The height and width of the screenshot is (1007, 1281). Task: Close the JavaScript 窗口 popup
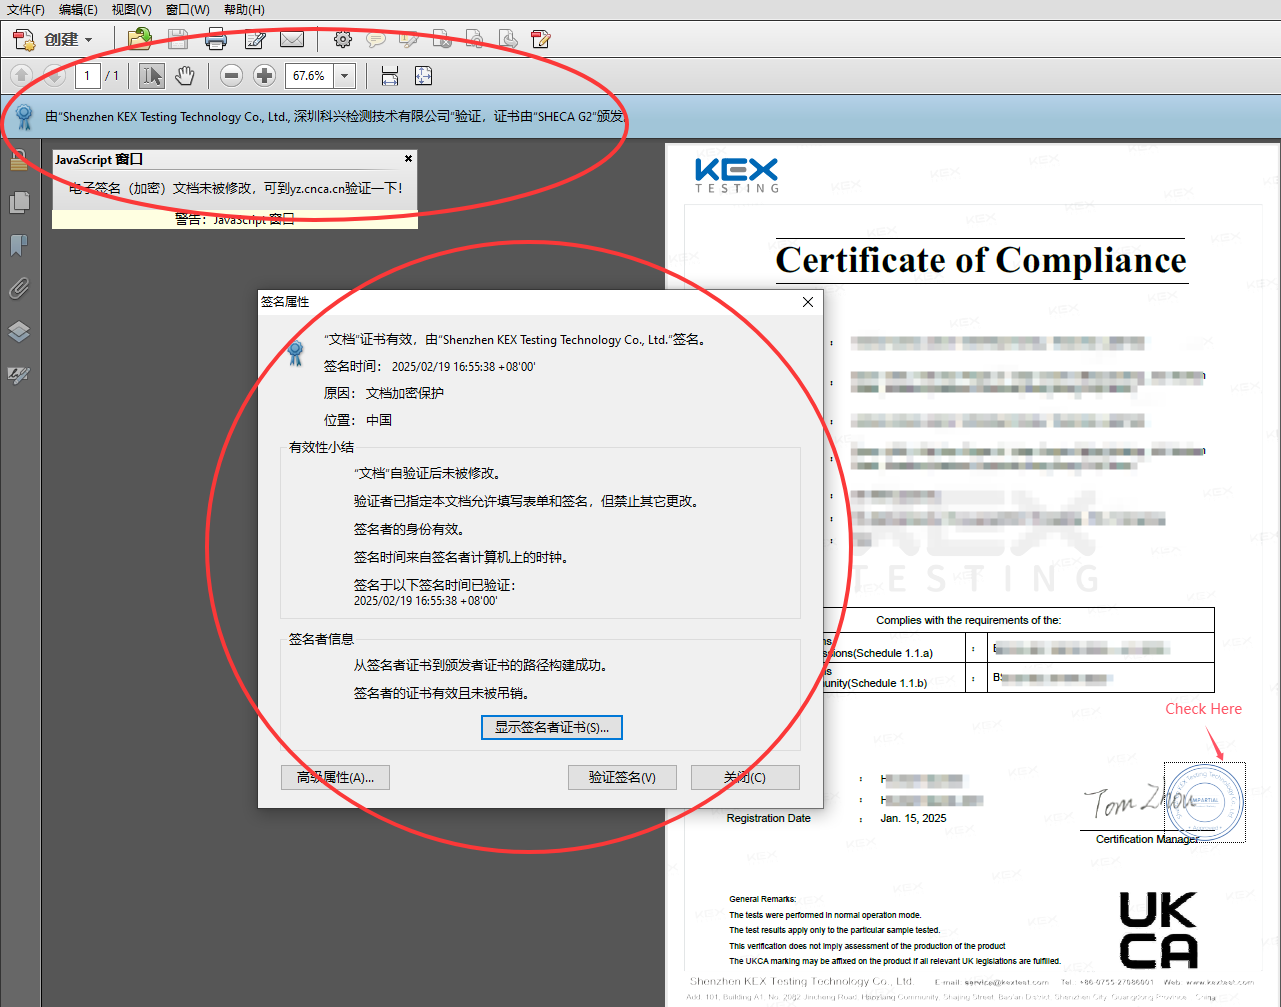tap(408, 159)
